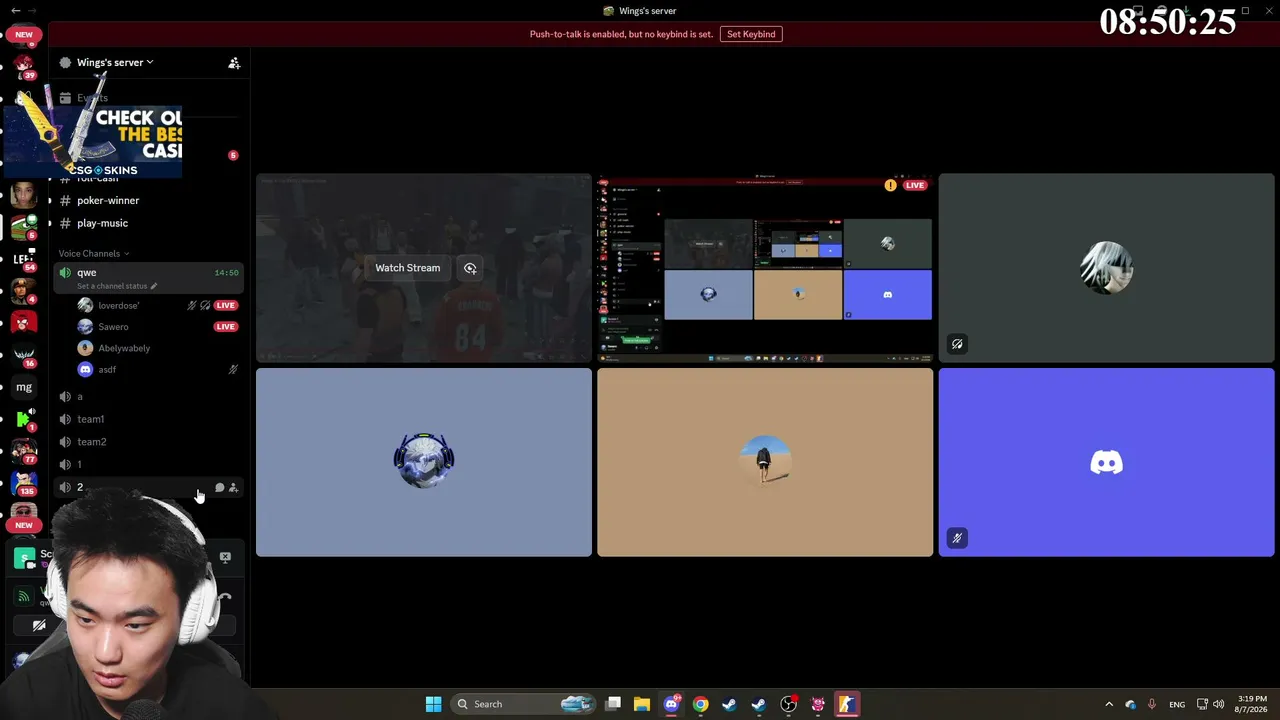Open File Explorer from the taskbar
1280x720 pixels.
coord(642,704)
